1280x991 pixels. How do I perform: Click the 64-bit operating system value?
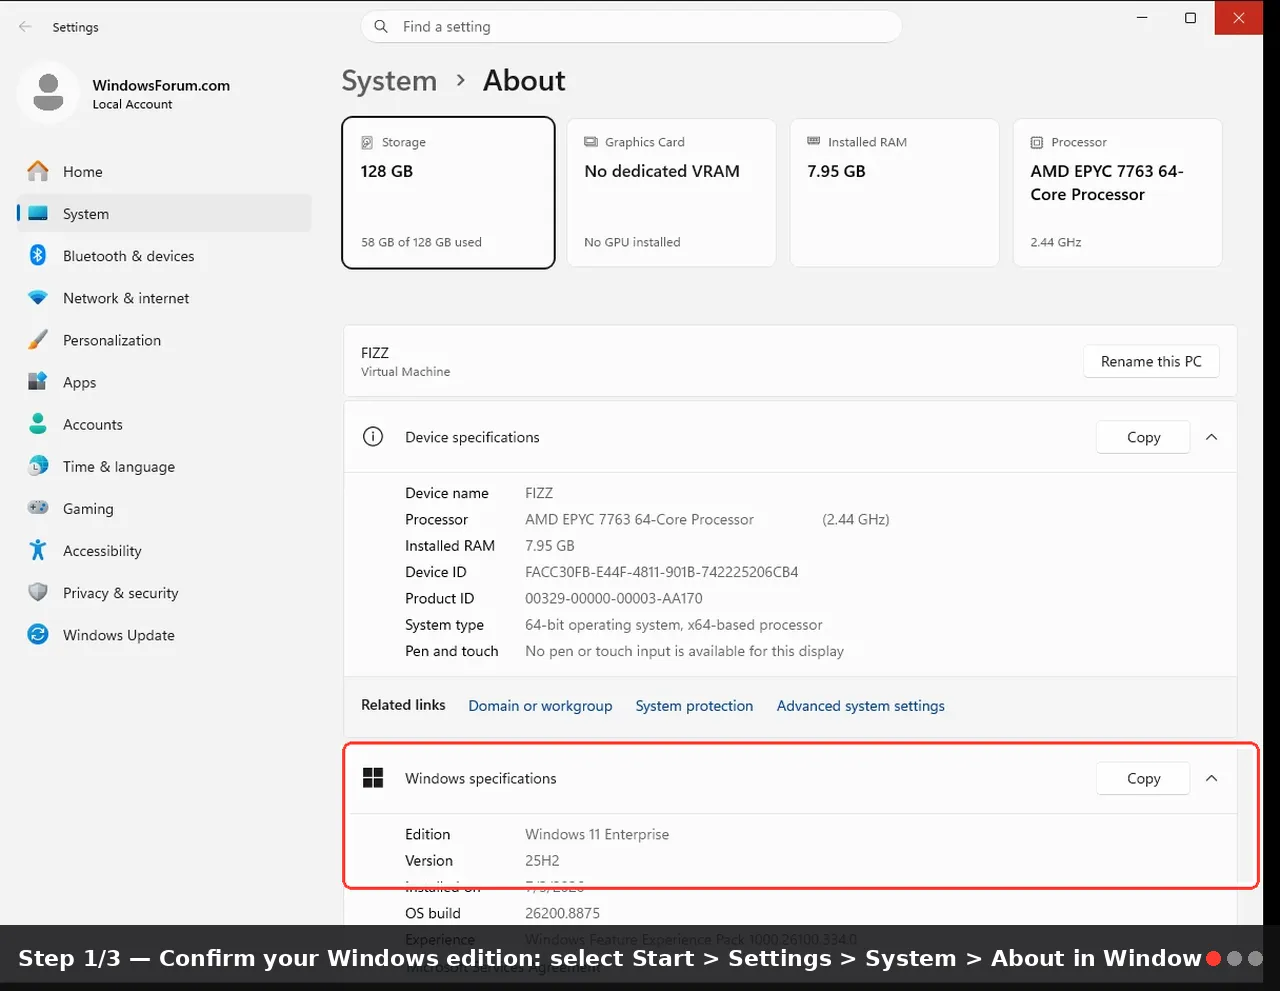tap(673, 625)
